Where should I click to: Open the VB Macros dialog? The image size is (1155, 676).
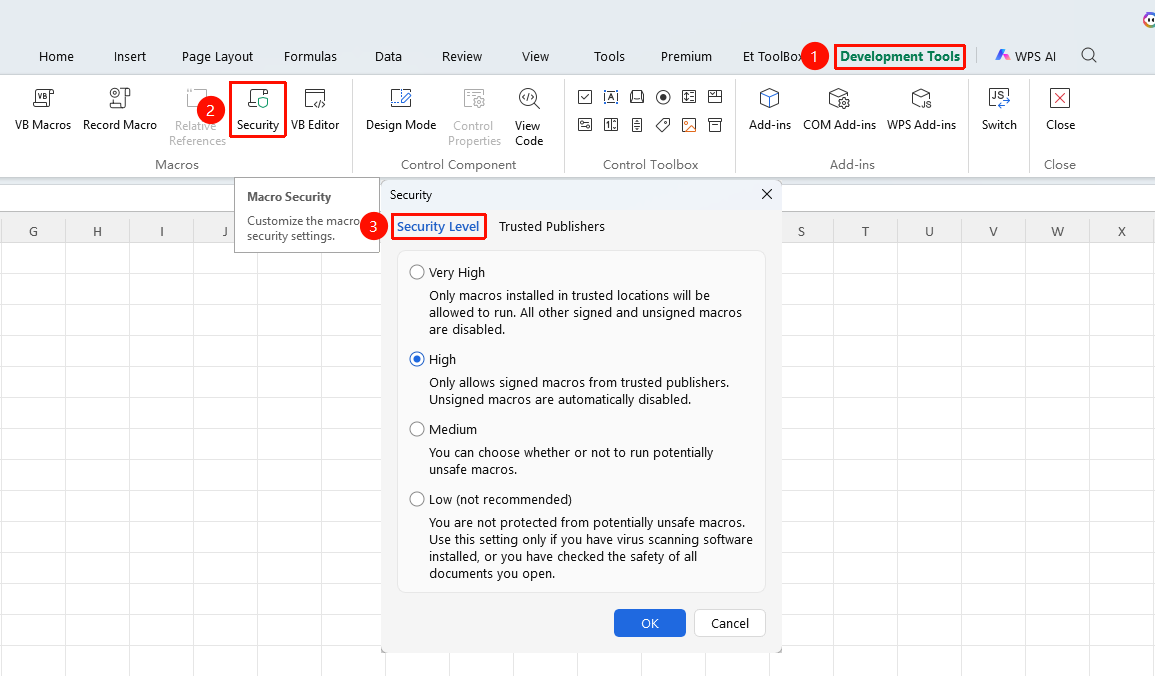pyautogui.click(x=43, y=109)
